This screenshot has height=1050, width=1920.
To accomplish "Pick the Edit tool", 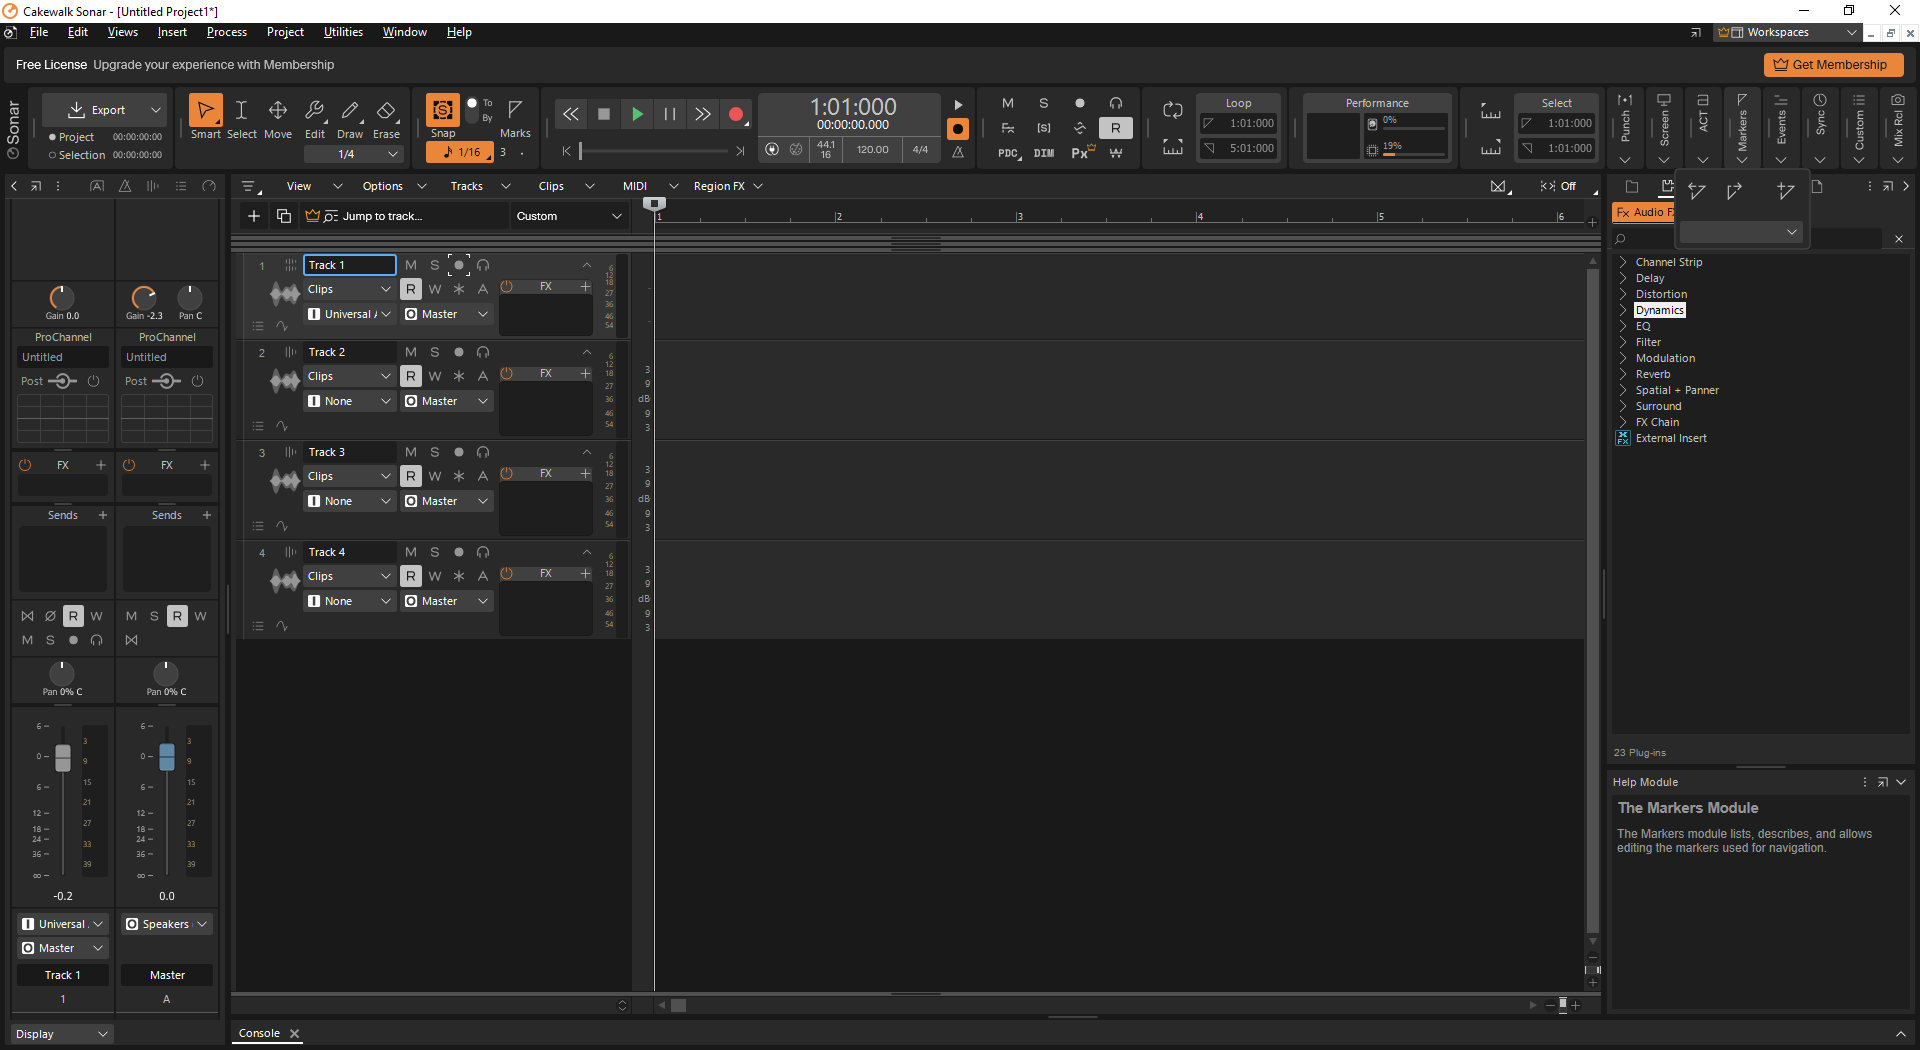I will tap(315, 117).
